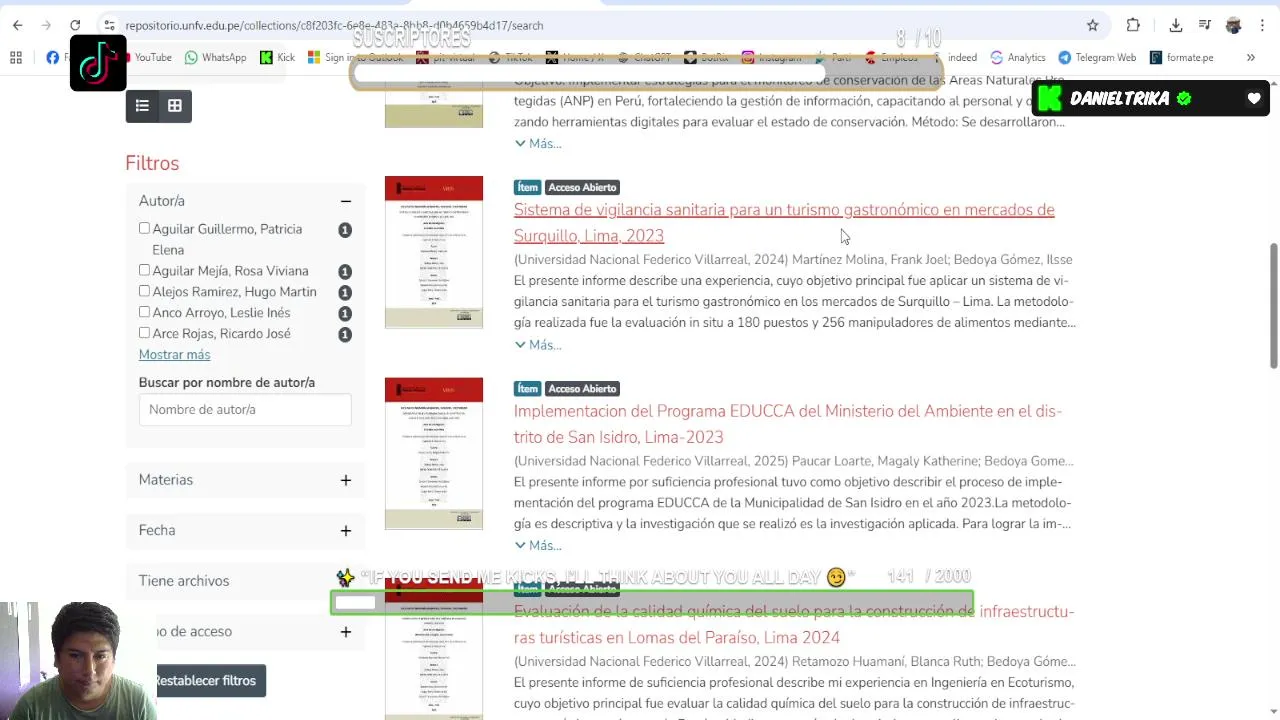Expand the Materias filter section

[x=345, y=480]
